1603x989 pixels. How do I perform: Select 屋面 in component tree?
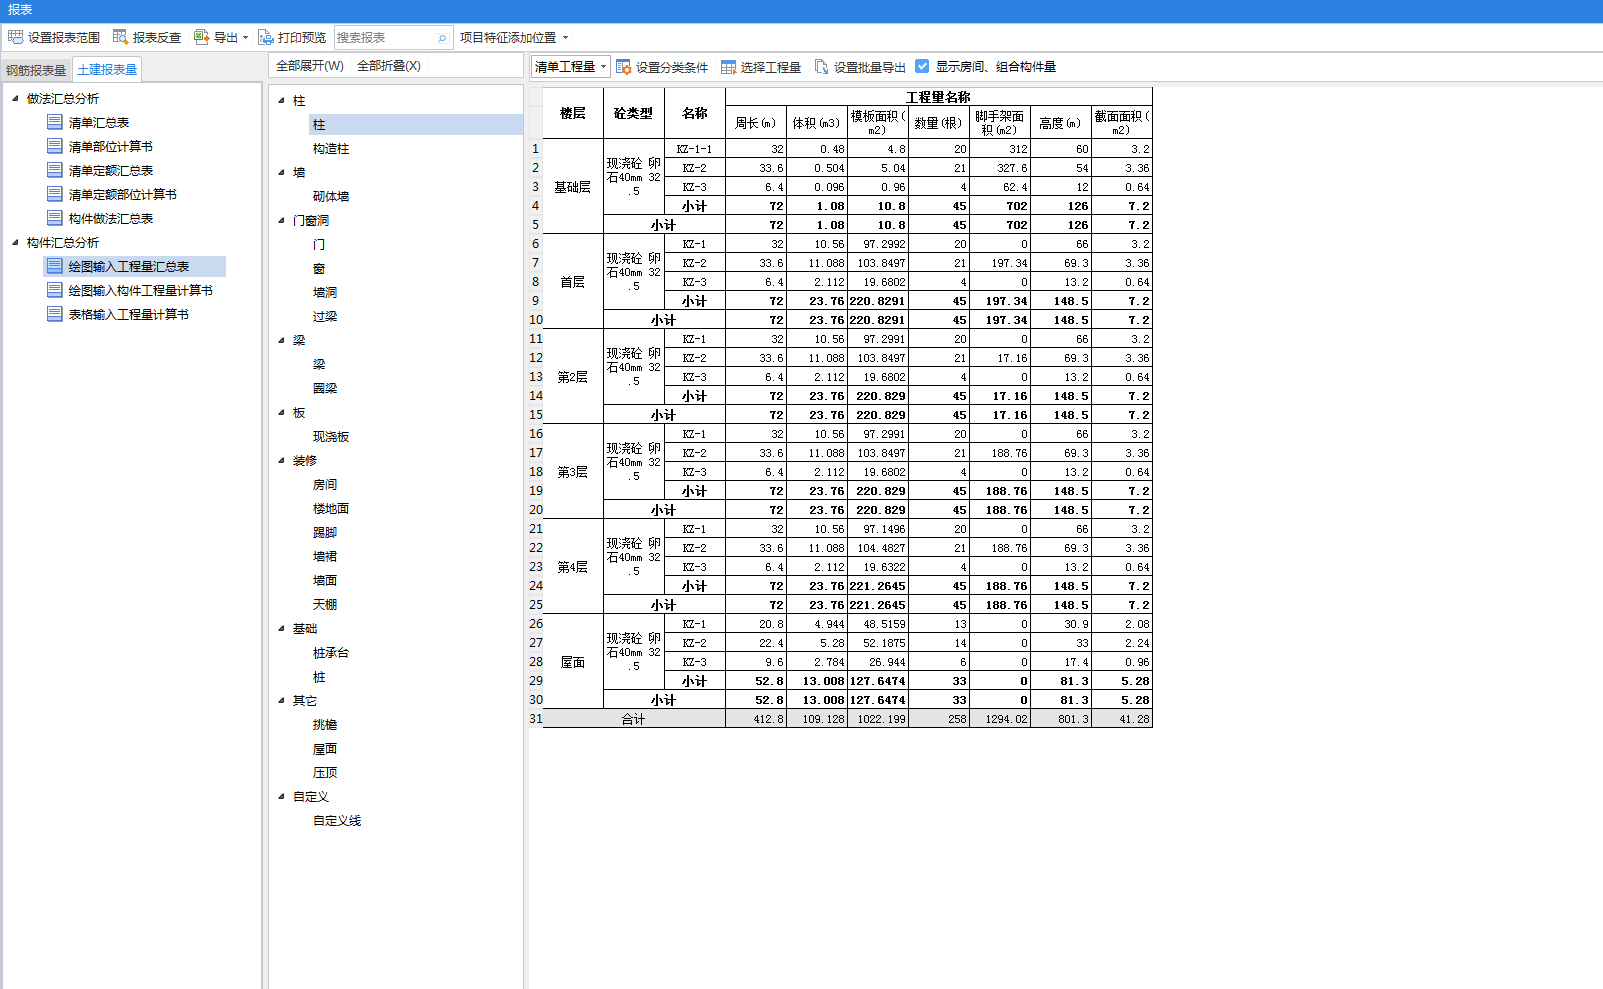pos(325,748)
